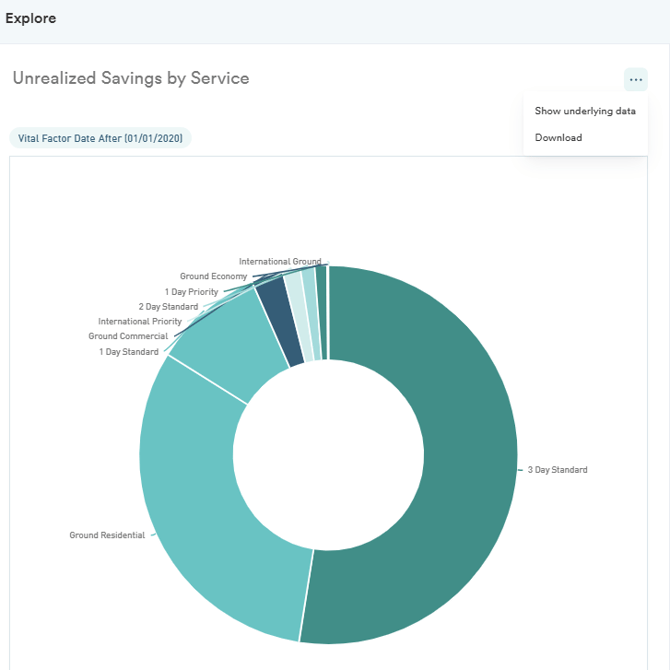The height and width of the screenshot is (670, 670).
Task: Click the Ground Economy label
Action: click(x=213, y=276)
